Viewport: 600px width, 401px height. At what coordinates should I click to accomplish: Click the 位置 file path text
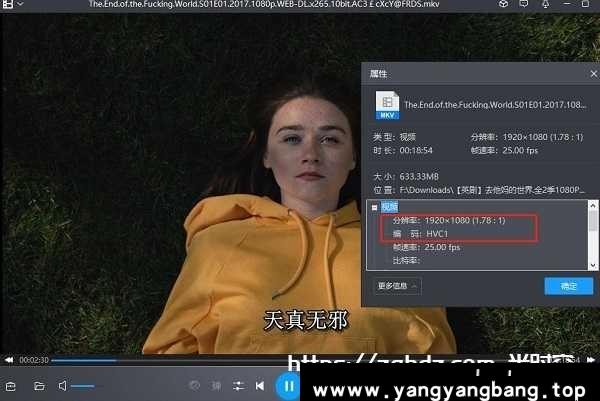tap(479, 190)
